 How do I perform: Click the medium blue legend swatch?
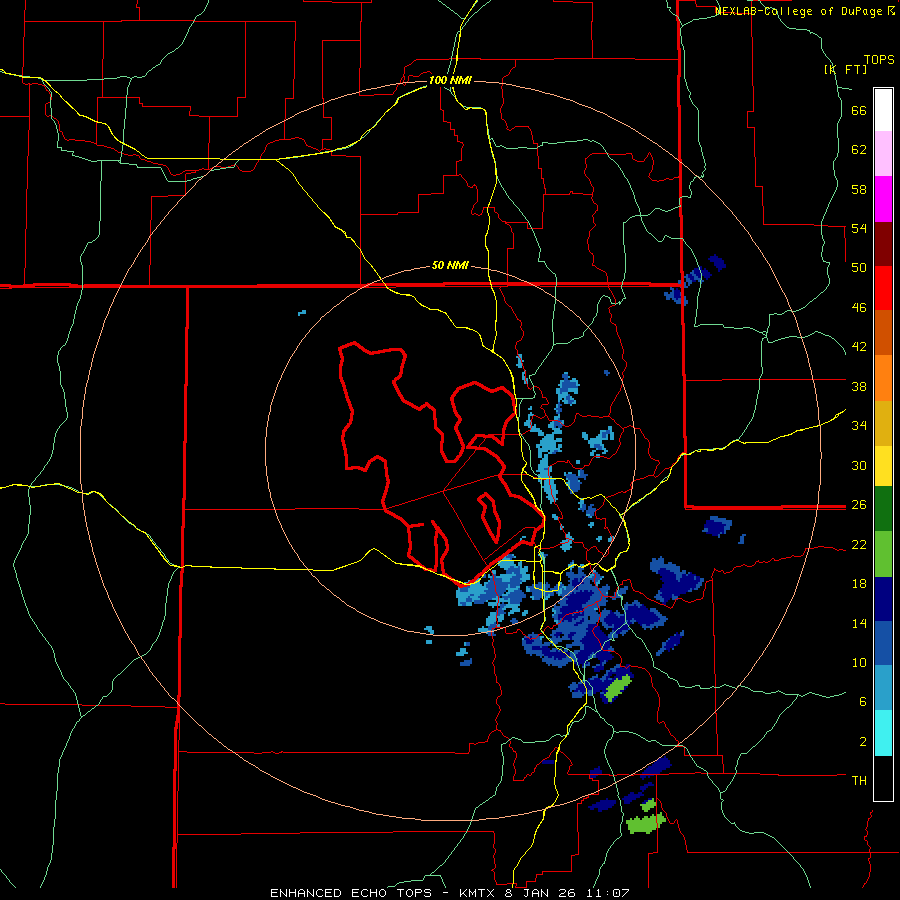(883, 643)
